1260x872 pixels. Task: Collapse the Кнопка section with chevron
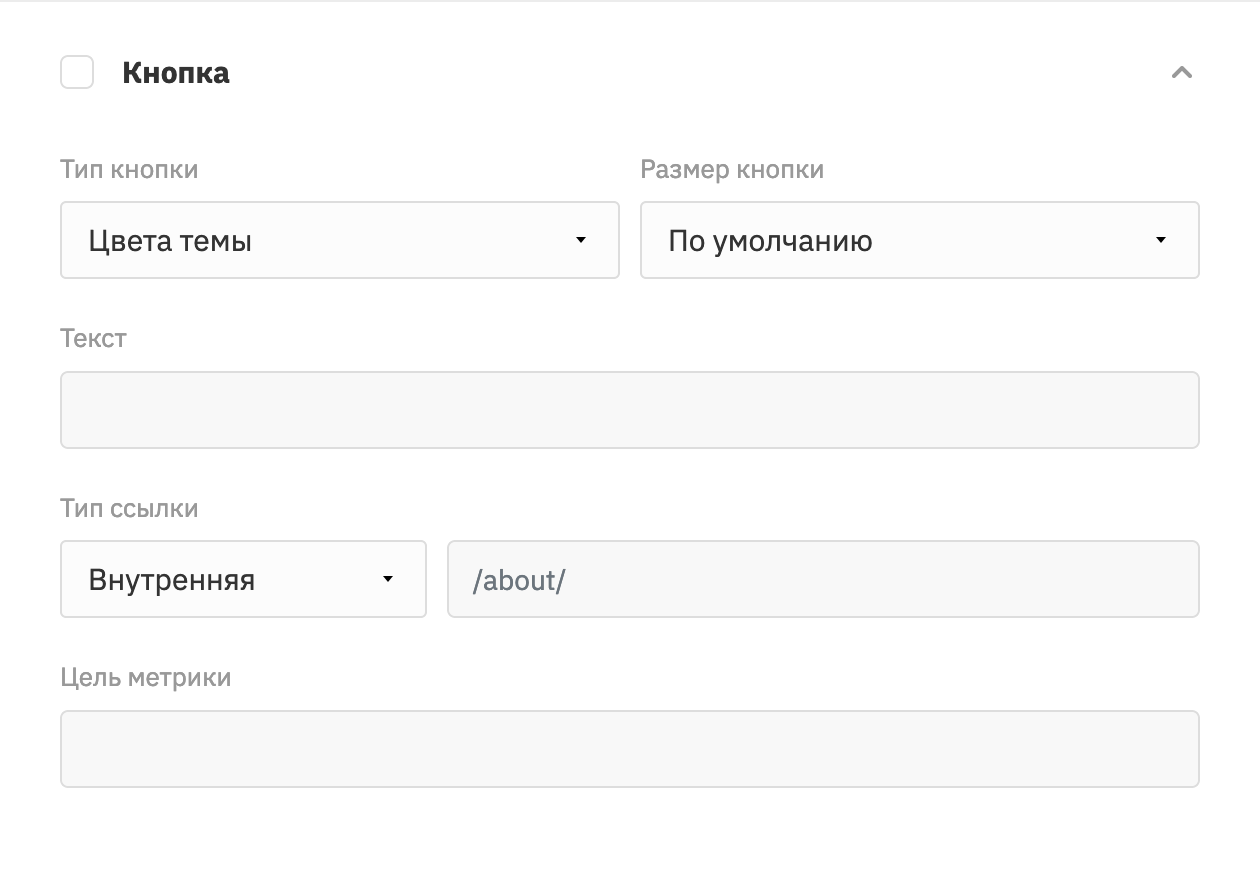[x=1182, y=72]
